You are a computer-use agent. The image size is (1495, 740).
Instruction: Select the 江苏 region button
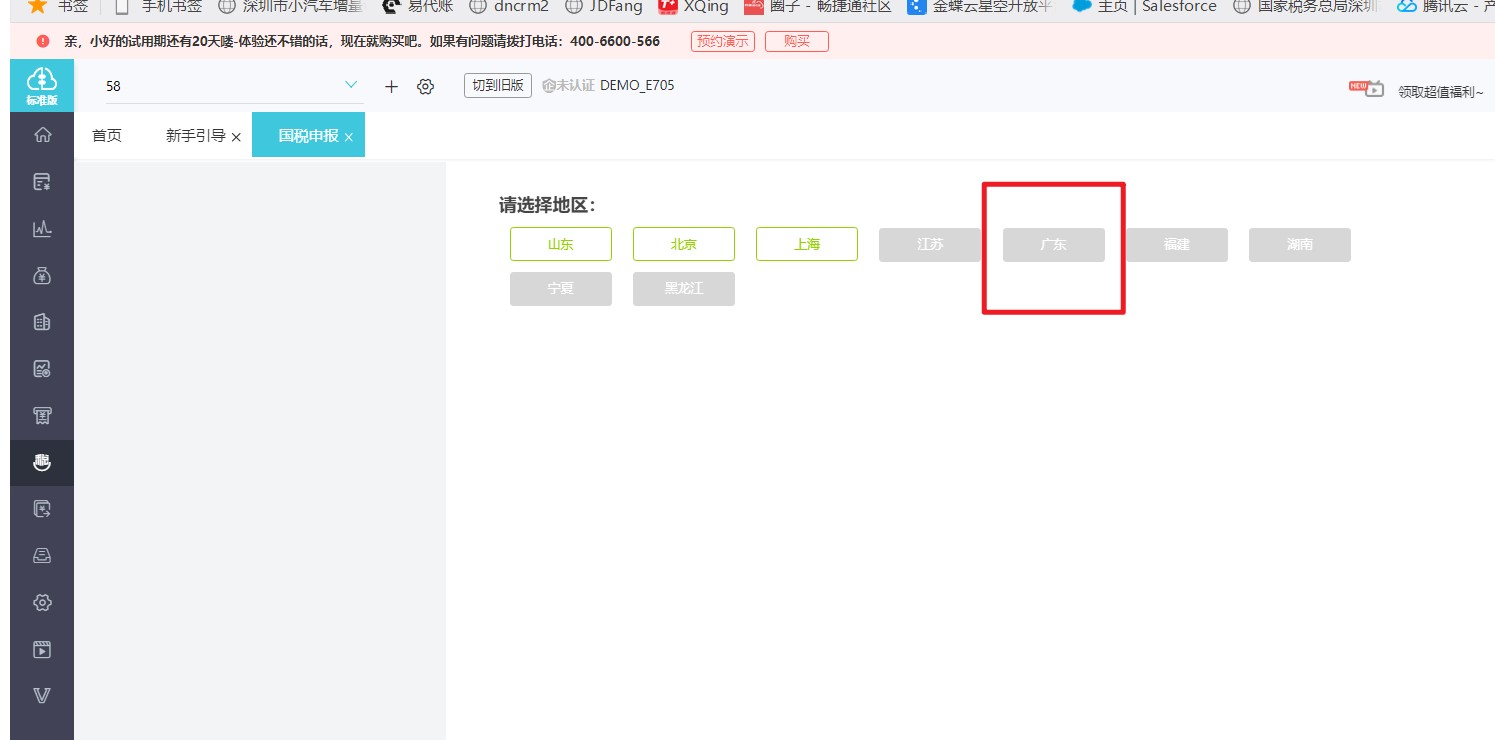pyautogui.click(x=930, y=245)
